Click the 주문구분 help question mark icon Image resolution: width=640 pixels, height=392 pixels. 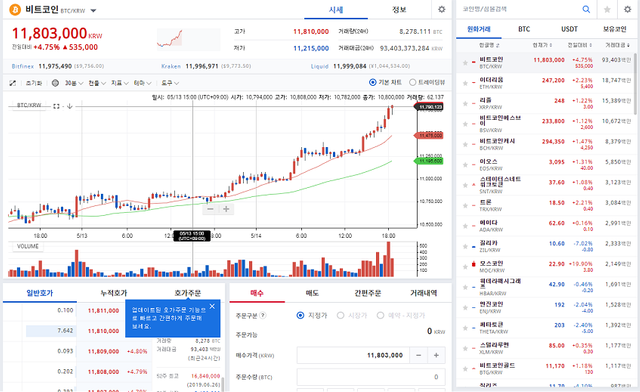pyautogui.click(x=263, y=315)
